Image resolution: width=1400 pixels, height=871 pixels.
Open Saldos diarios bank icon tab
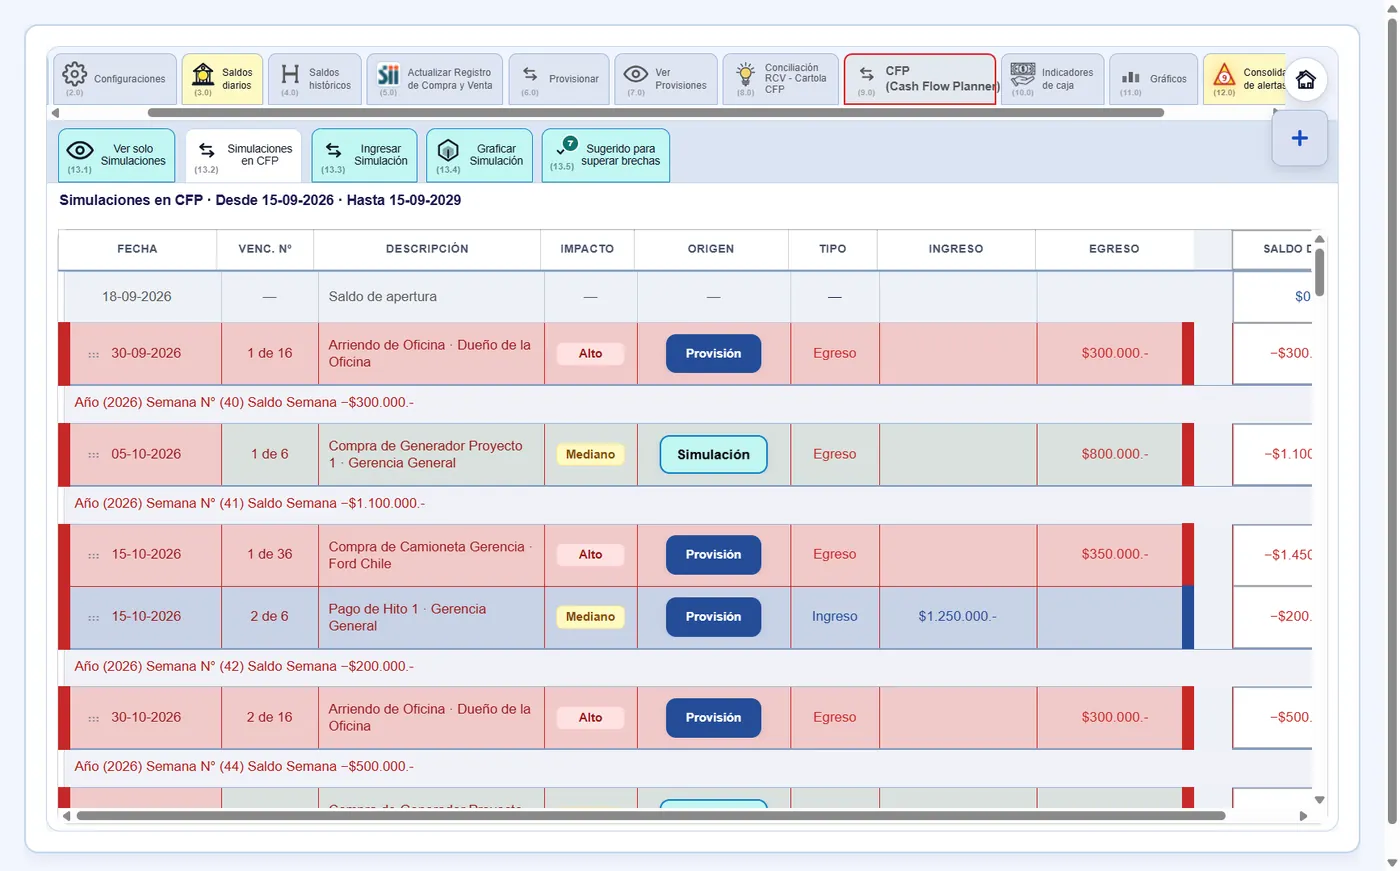[x=222, y=79]
